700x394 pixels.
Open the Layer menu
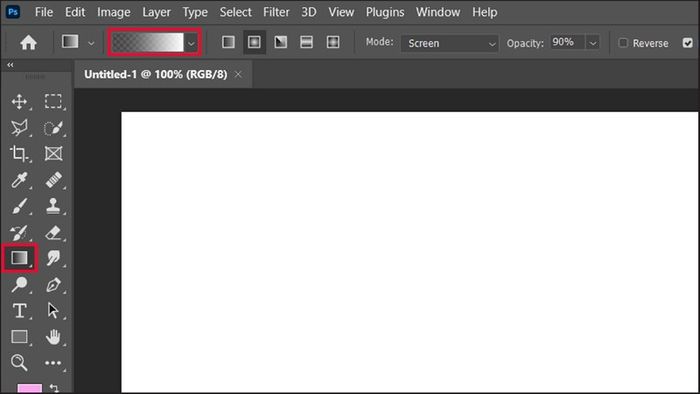click(x=157, y=12)
